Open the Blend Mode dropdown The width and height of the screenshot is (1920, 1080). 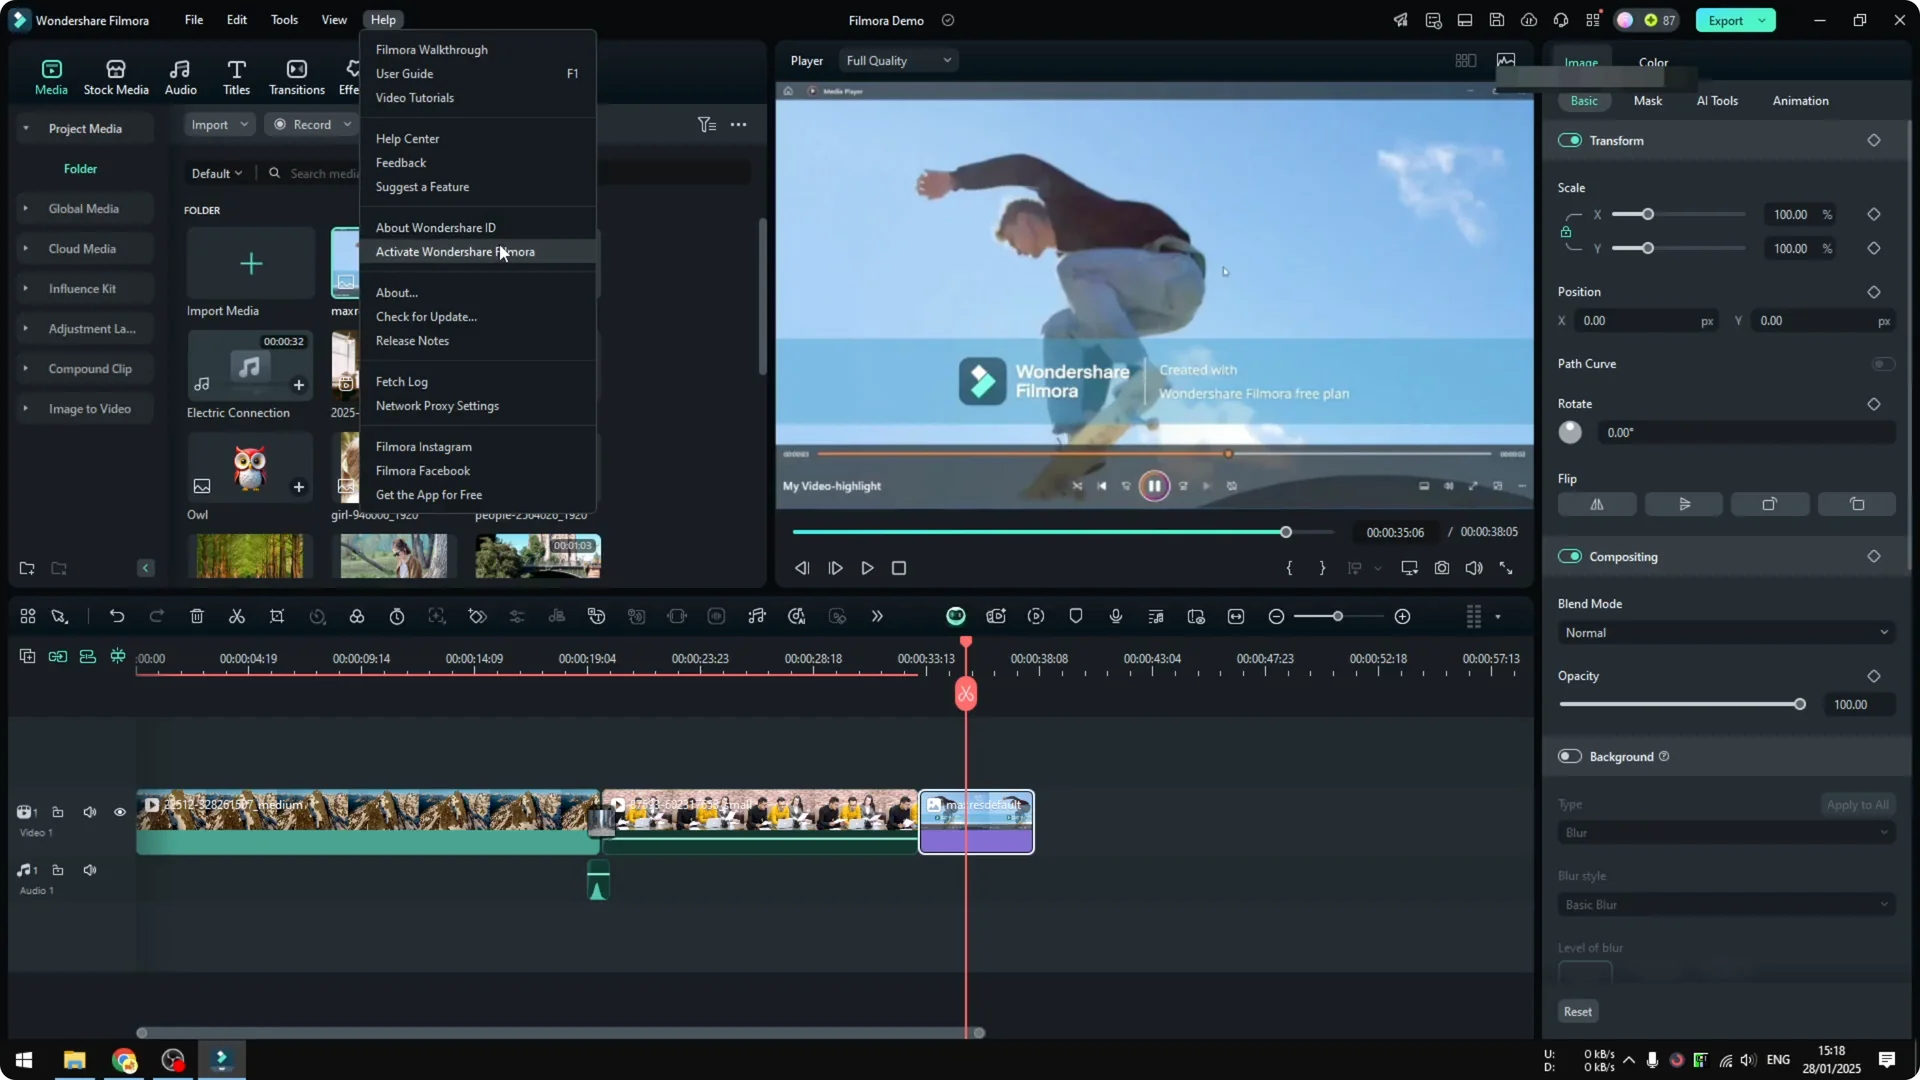(1726, 632)
